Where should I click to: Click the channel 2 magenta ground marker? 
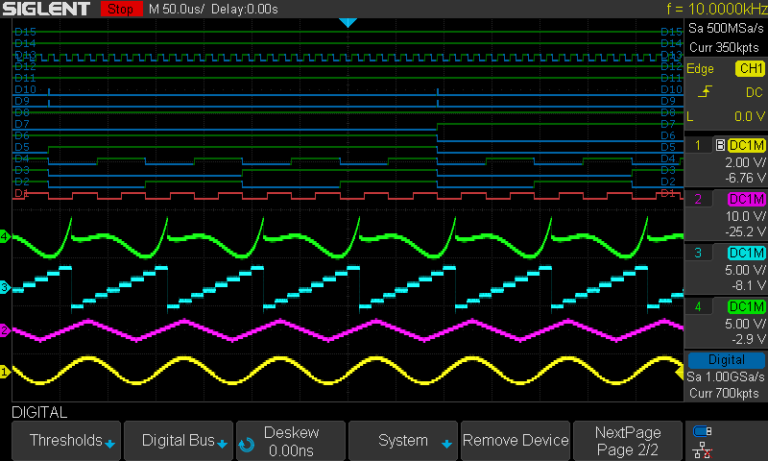[x=5, y=330]
